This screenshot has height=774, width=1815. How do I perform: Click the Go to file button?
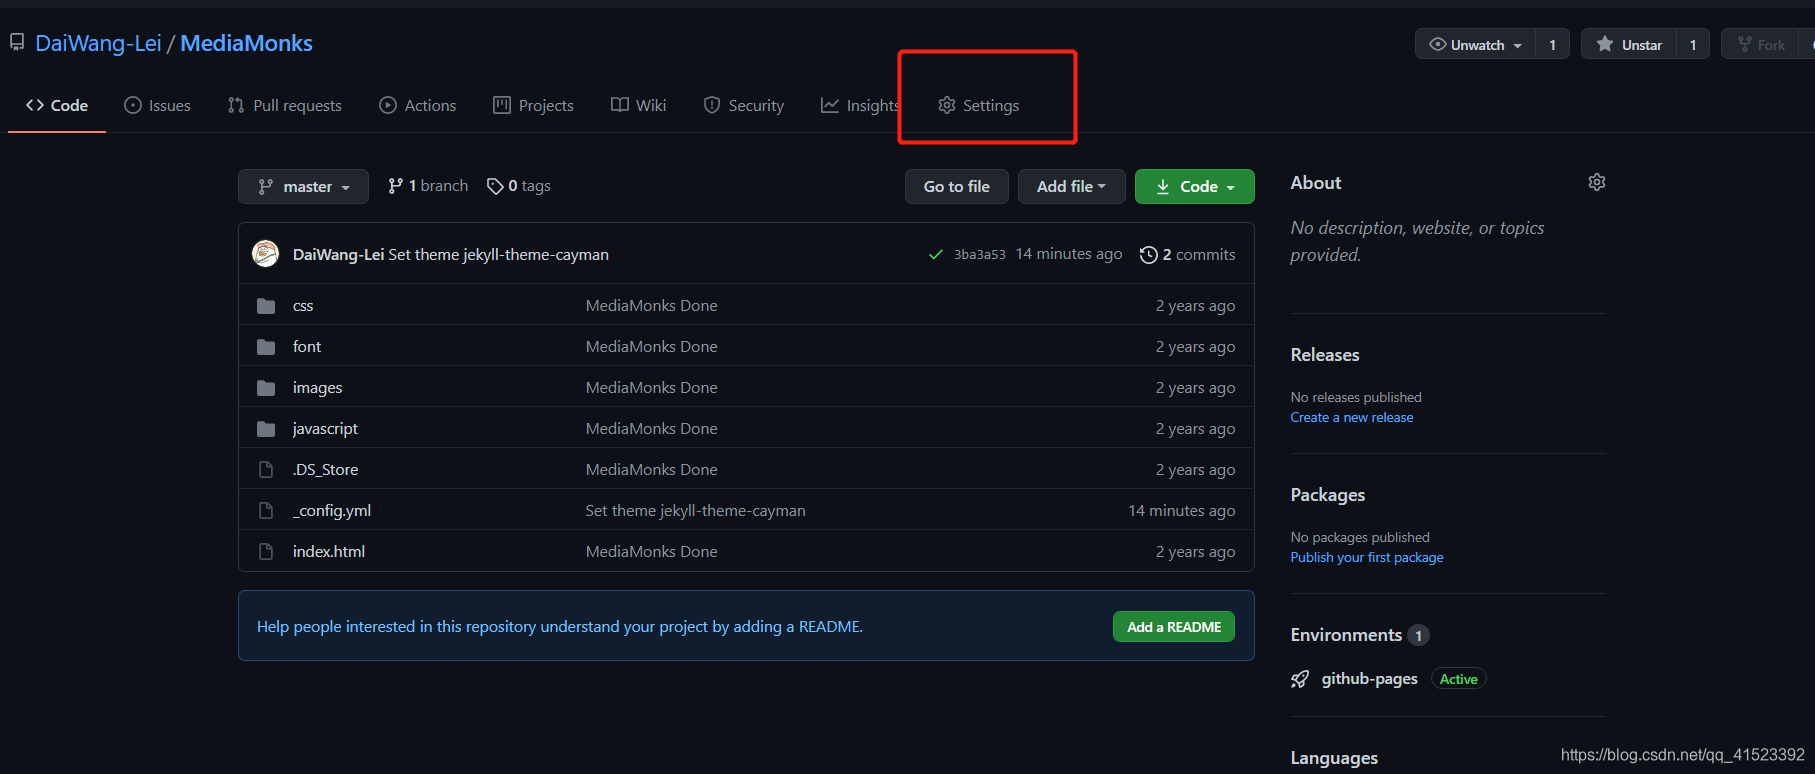click(x=957, y=186)
